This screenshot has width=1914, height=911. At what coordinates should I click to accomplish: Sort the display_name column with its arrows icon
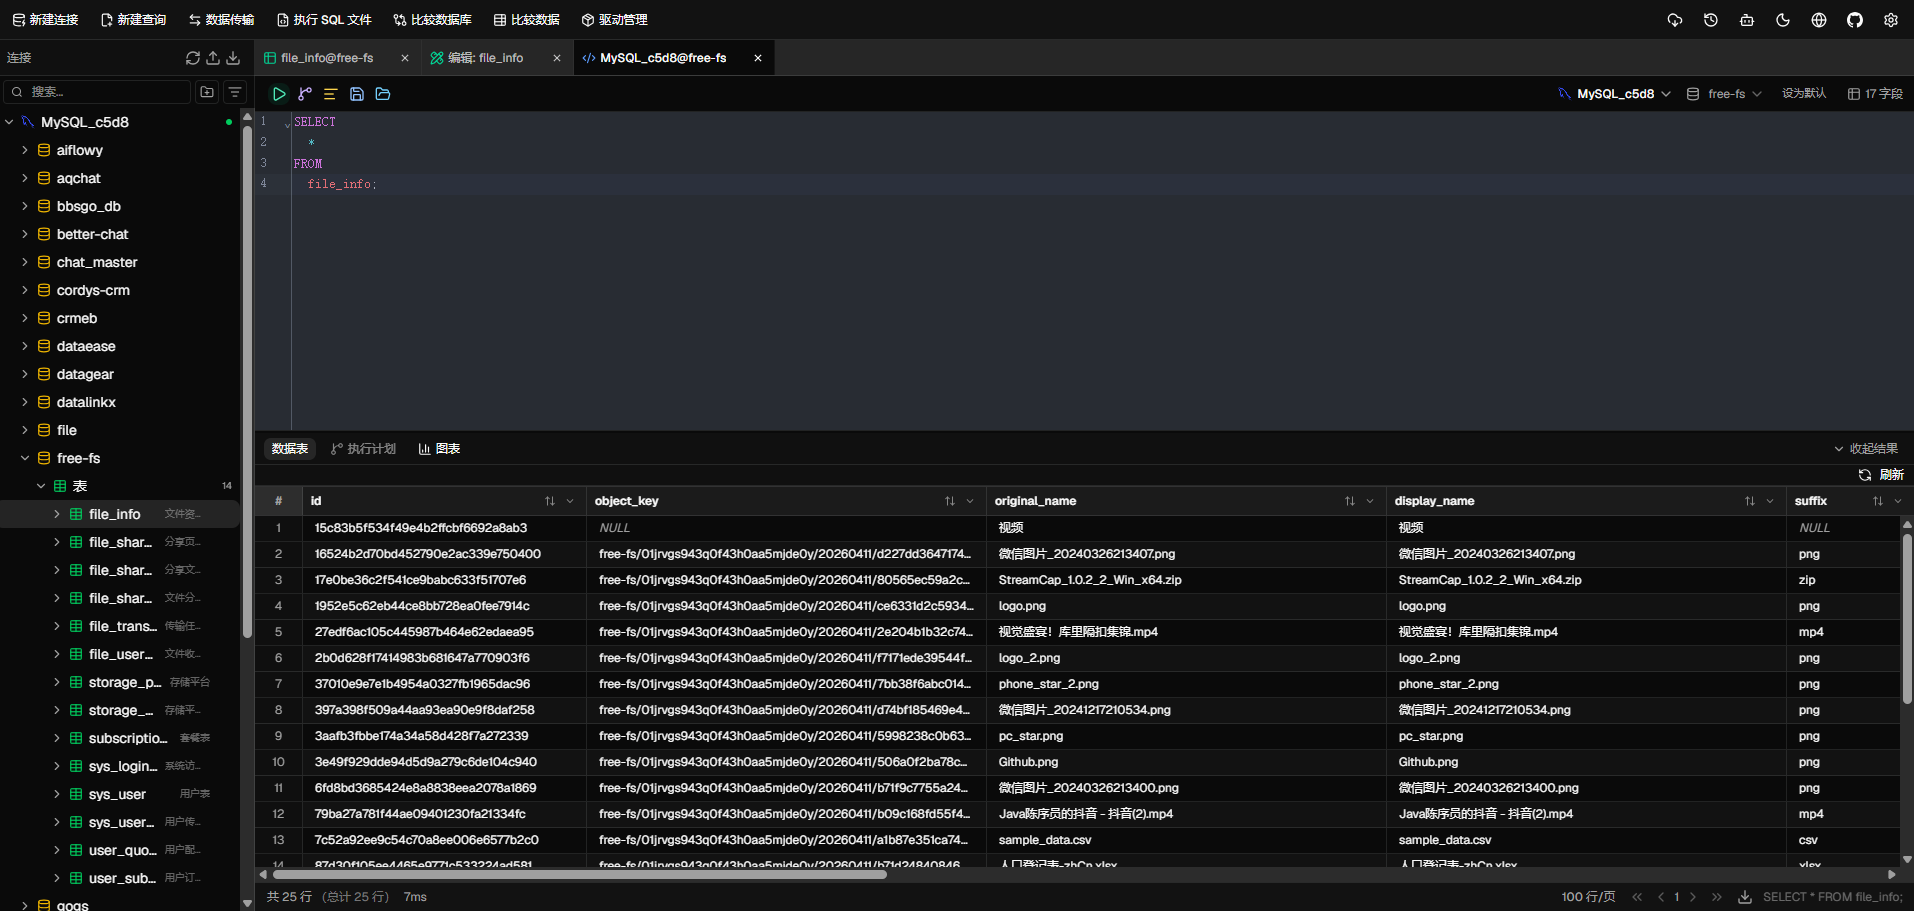point(1750,501)
